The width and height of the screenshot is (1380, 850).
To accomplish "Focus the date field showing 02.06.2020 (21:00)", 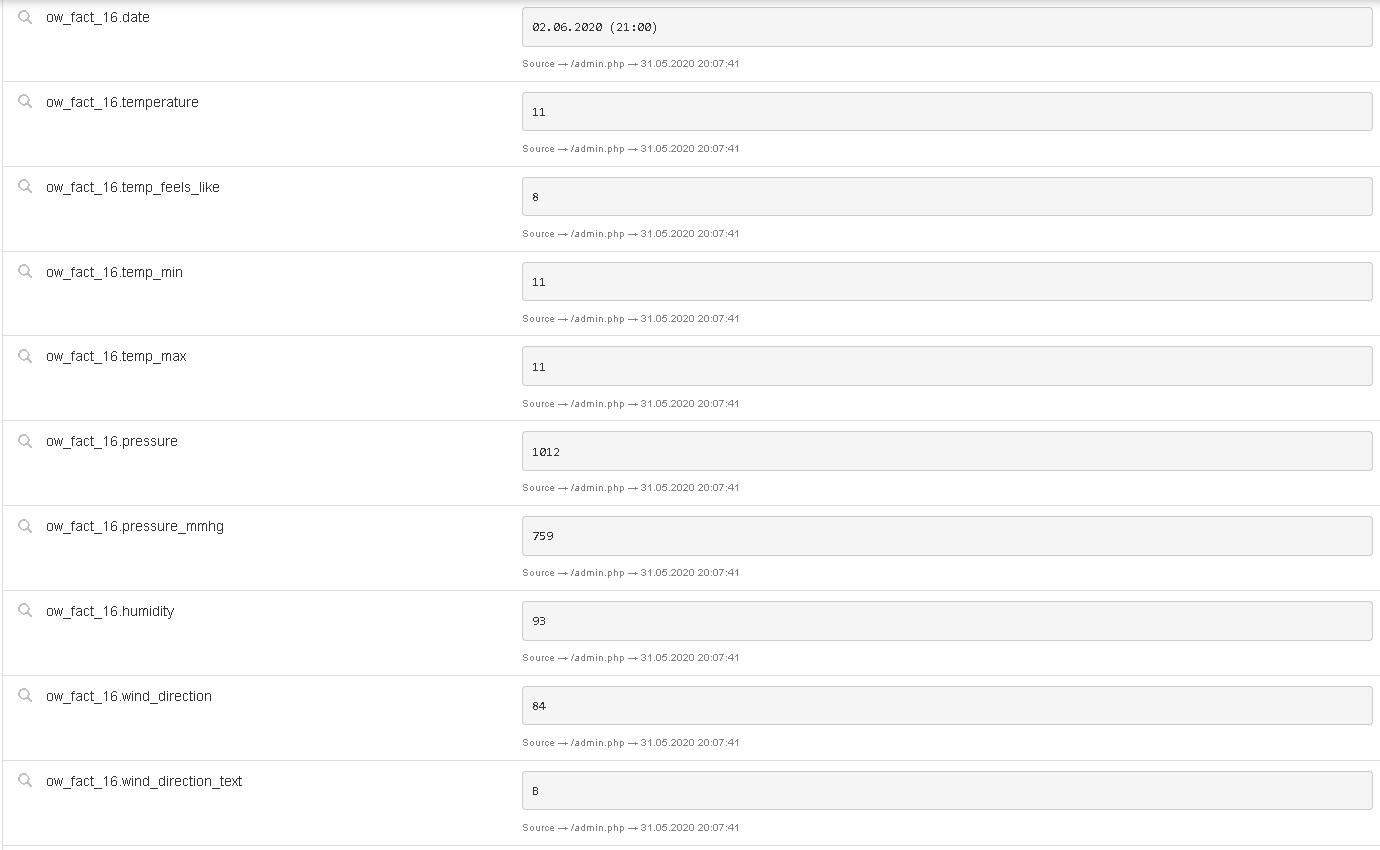I will tap(946, 27).
